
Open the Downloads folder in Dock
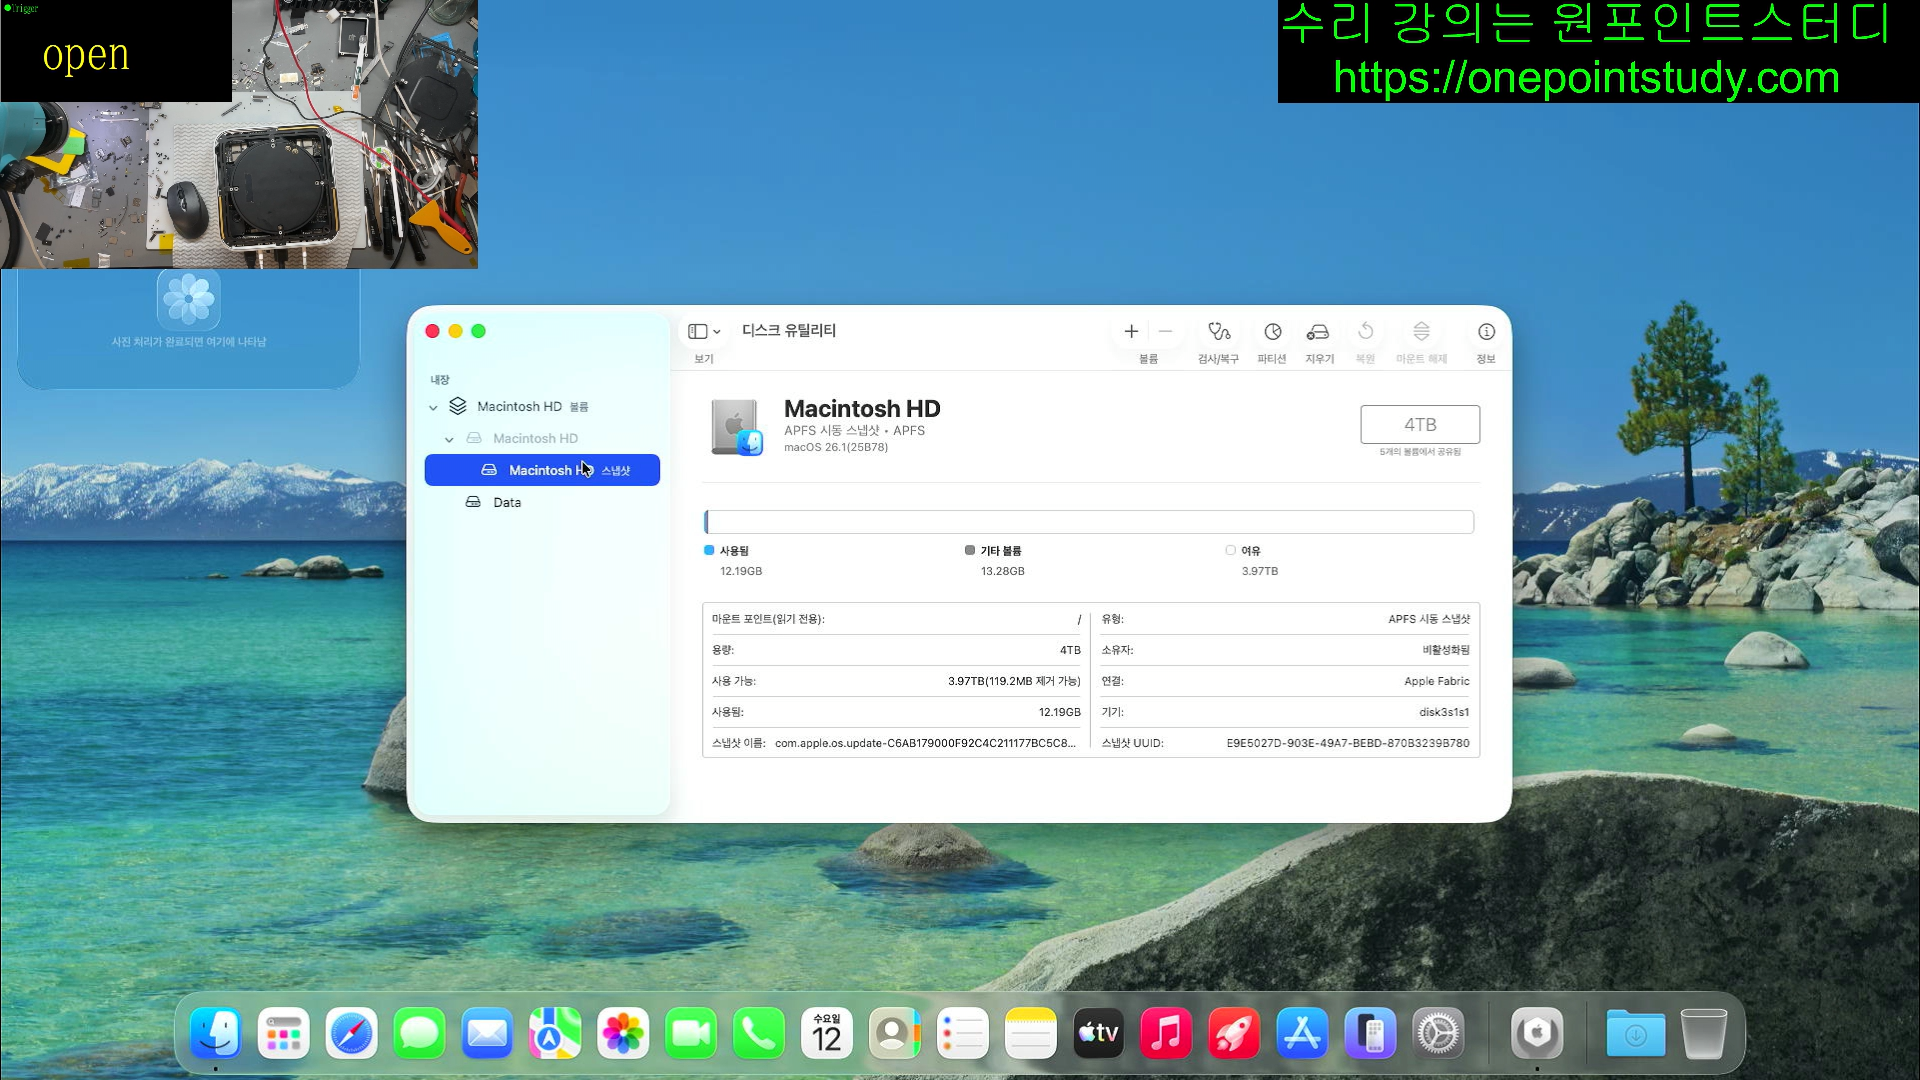pyautogui.click(x=1635, y=1033)
